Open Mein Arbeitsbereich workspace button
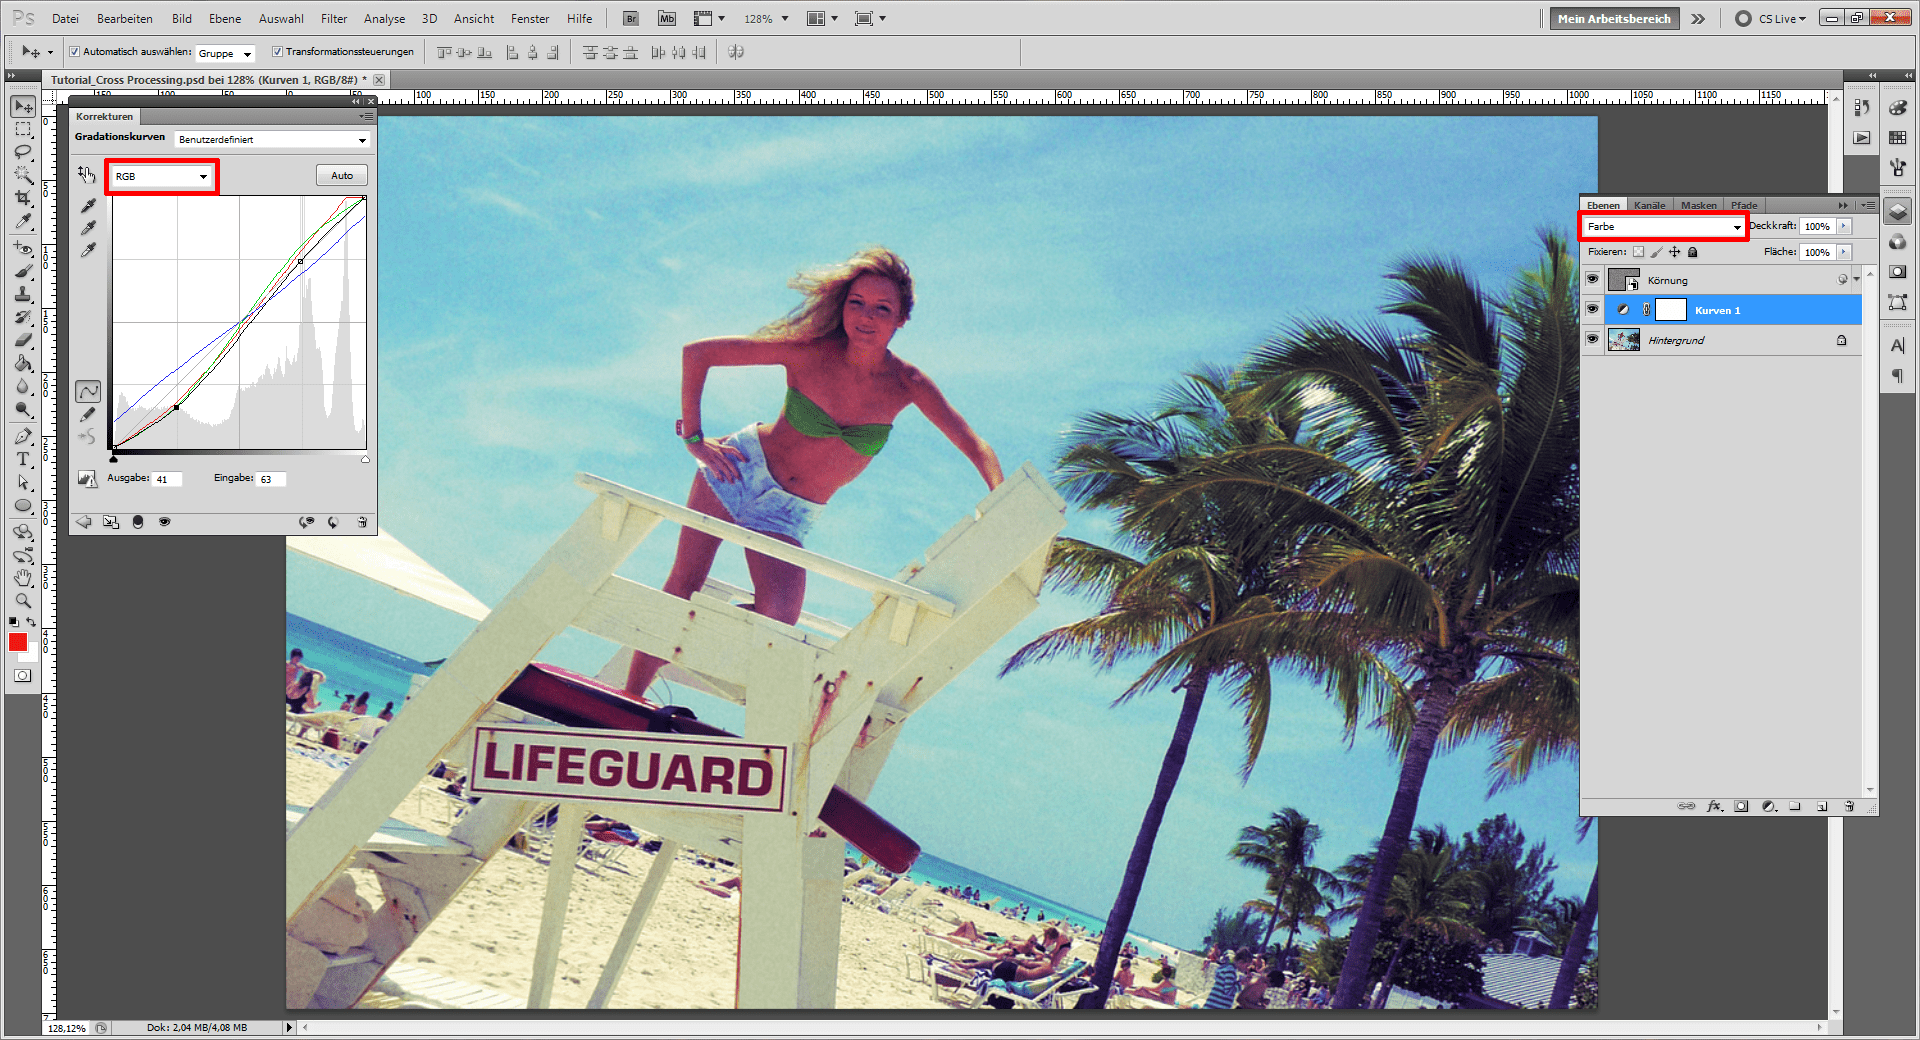 click(1613, 18)
